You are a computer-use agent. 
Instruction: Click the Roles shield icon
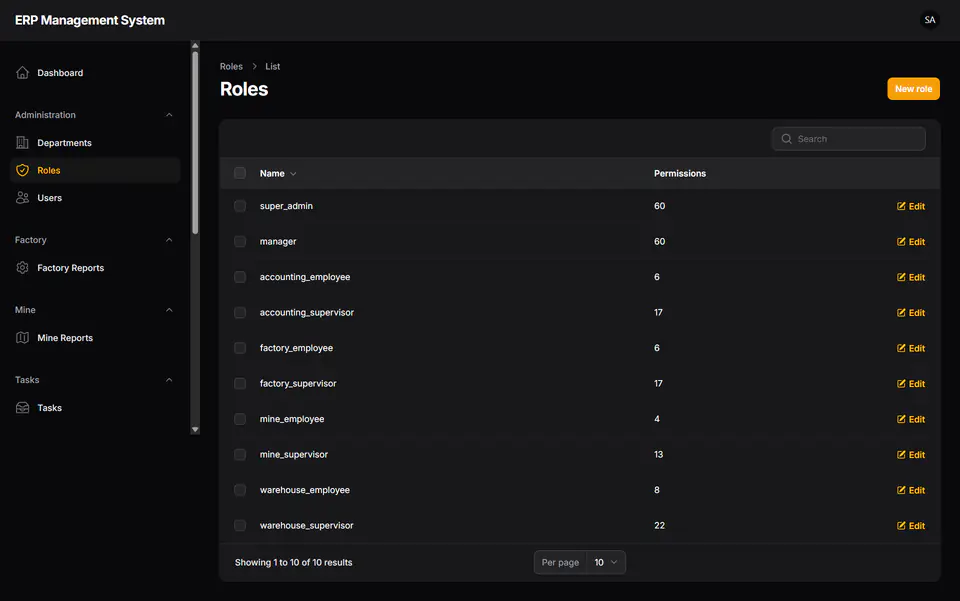point(23,170)
